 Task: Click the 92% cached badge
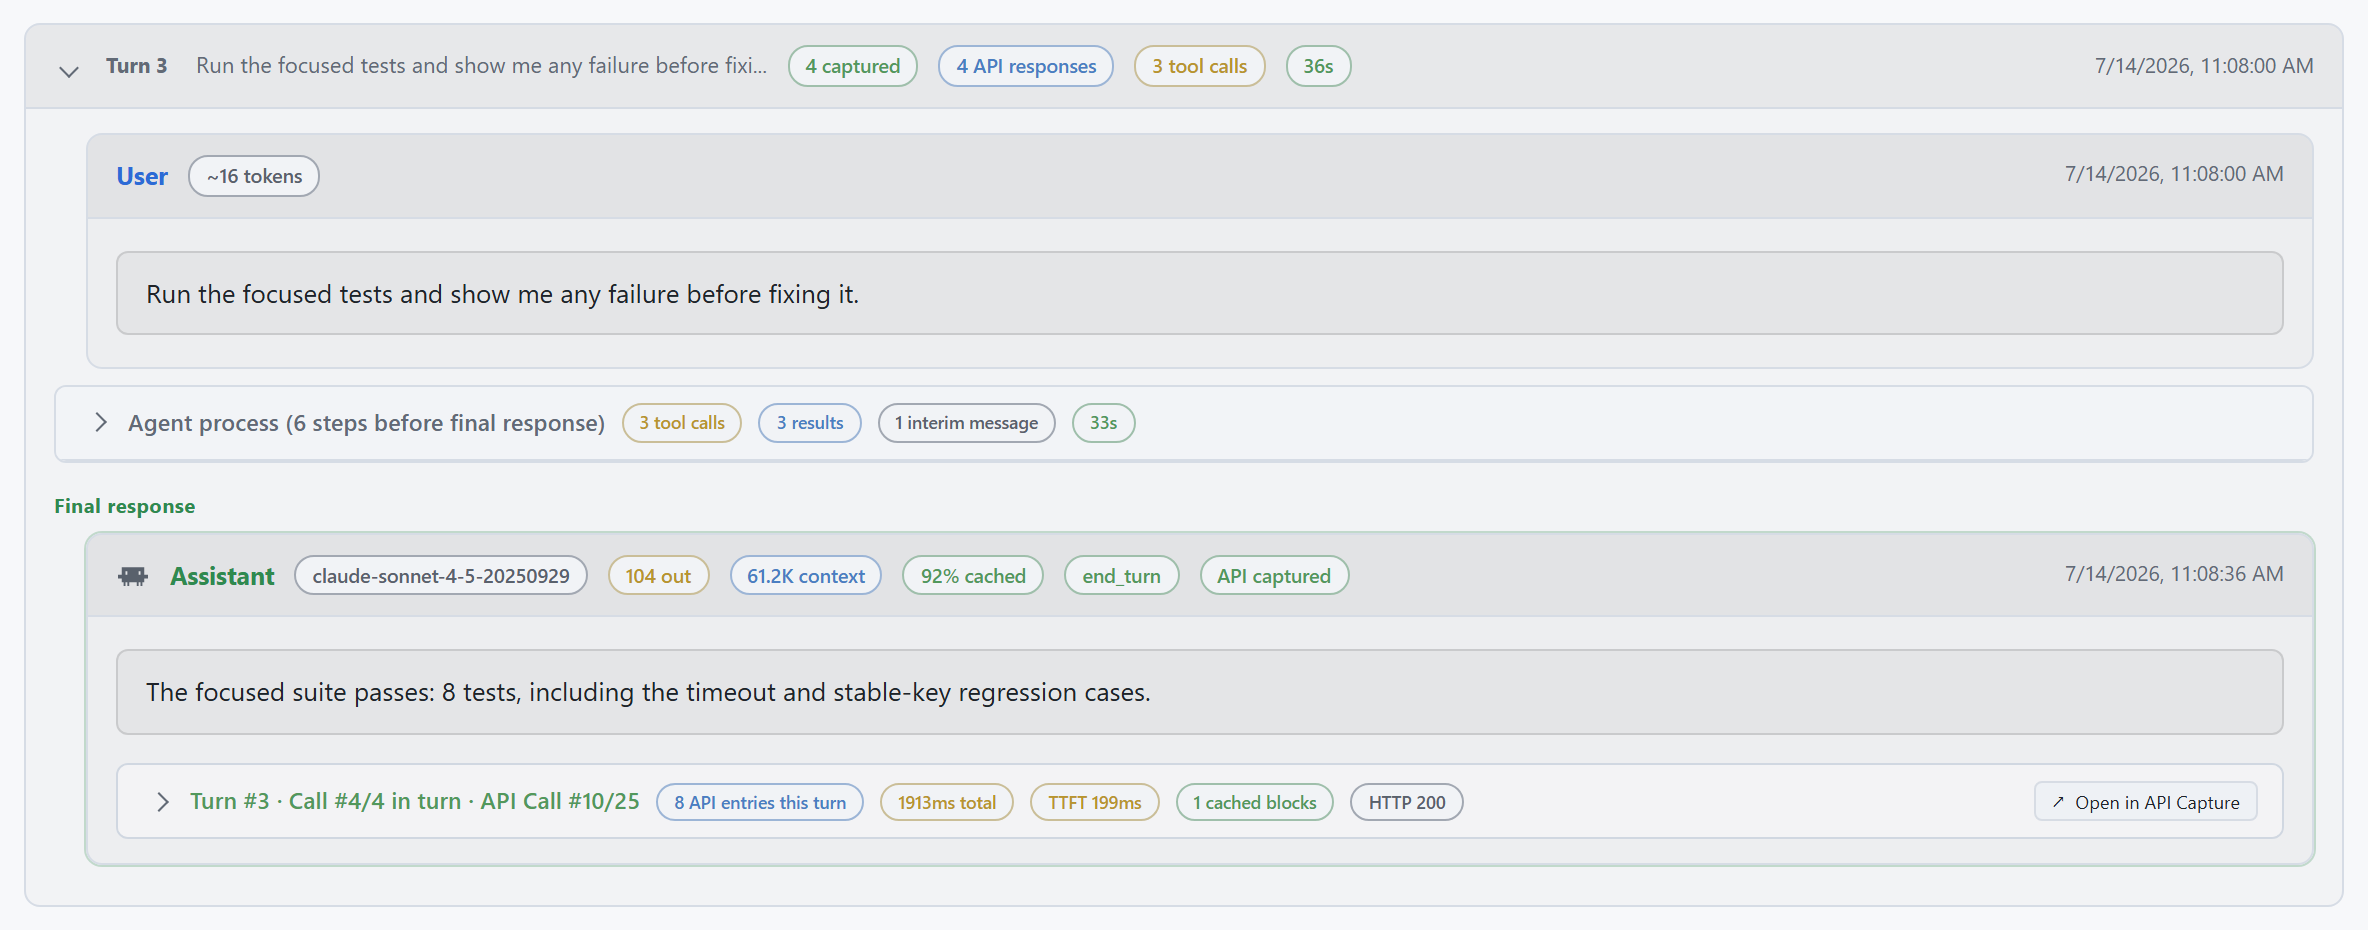click(973, 576)
